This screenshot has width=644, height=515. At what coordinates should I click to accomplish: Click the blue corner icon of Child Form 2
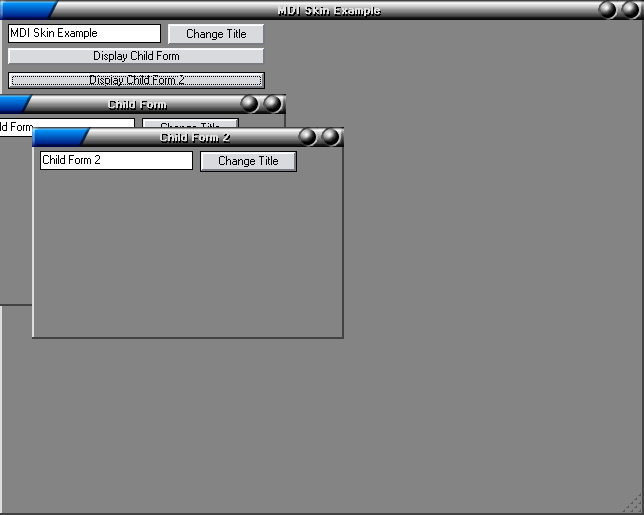click(x=60, y=137)
